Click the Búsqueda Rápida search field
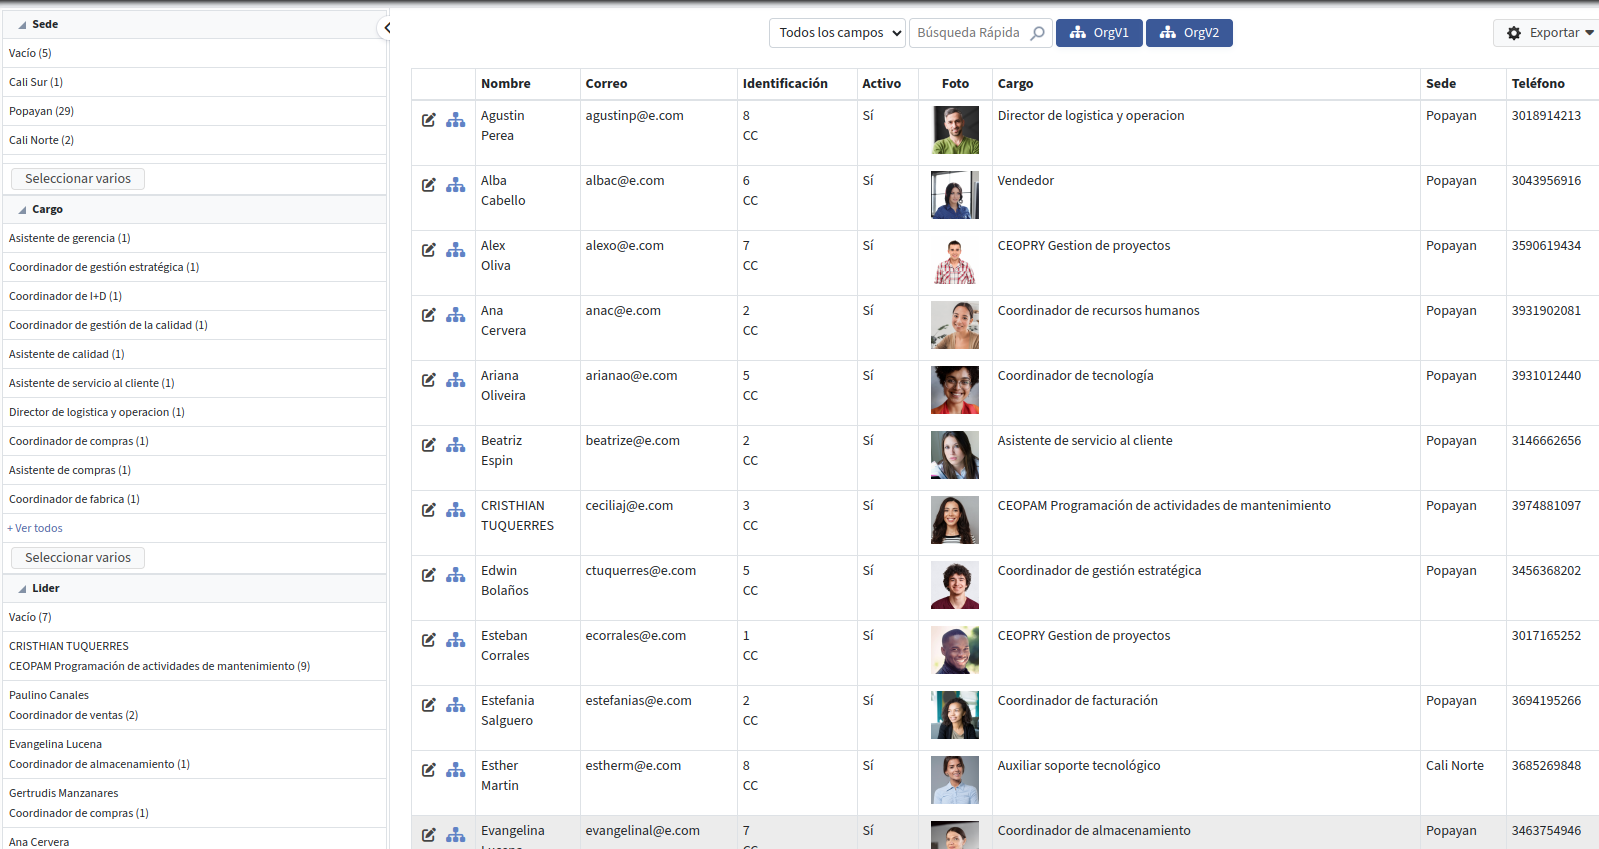The image size is (1599, 849). (x=970, y=33)
